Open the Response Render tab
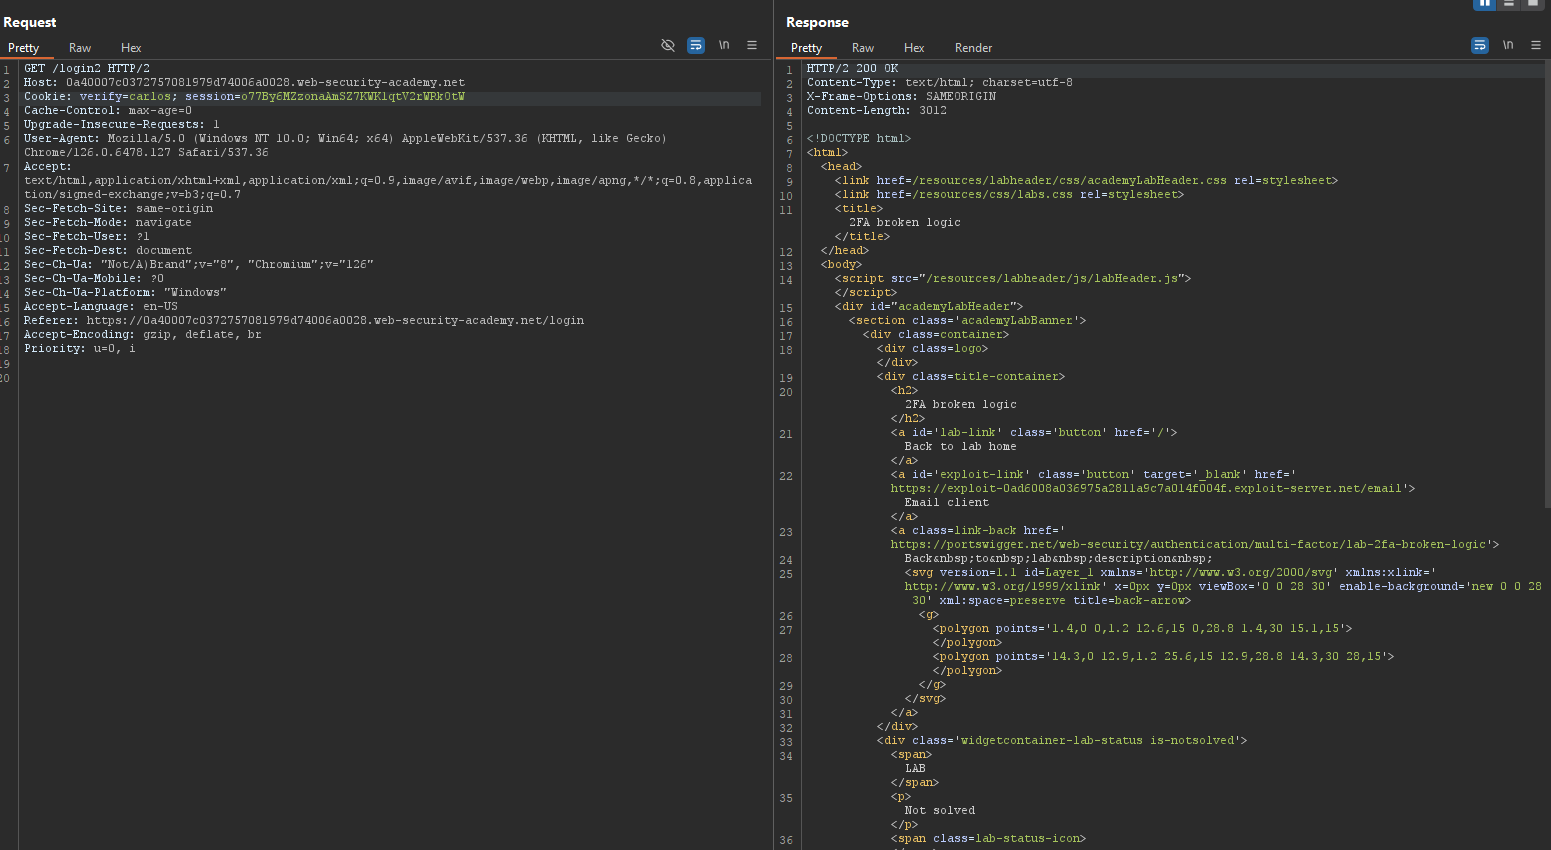 pyautogui.click(x=973, y=48)
